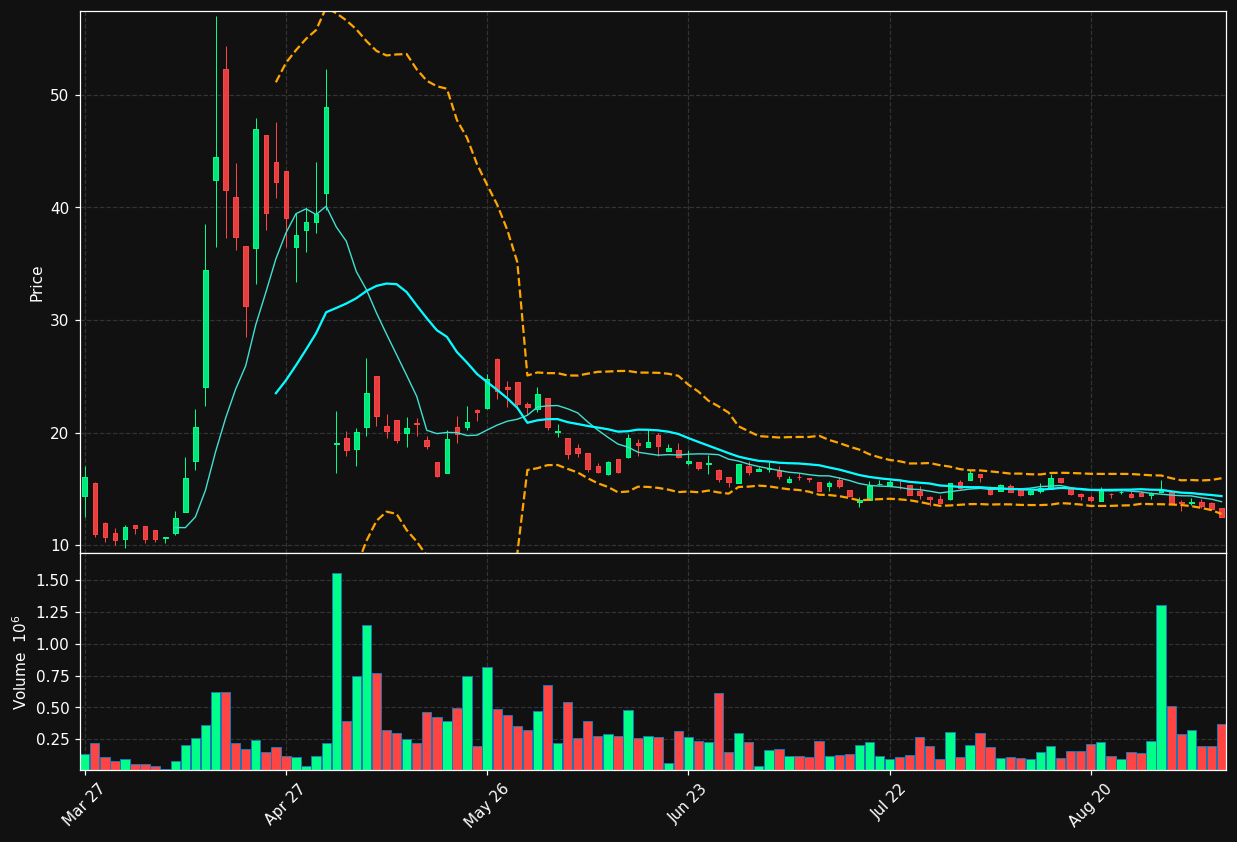The height and width of the screenshot is (842, 1237).
Task: Click the 0.50 volume axis label
Action: tap(52, 708)
